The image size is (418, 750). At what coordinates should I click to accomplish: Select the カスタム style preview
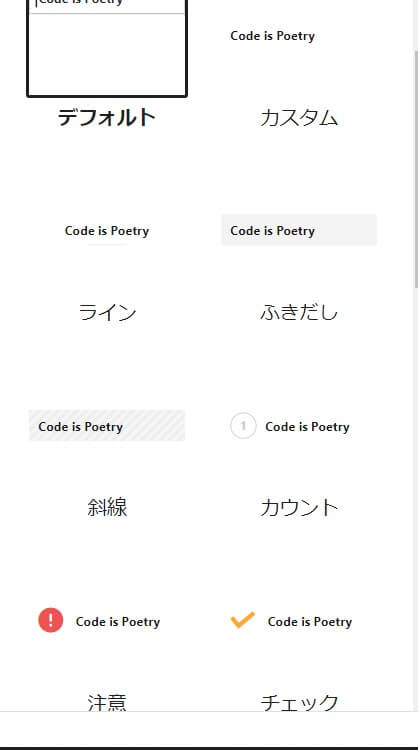pos(299,36)
